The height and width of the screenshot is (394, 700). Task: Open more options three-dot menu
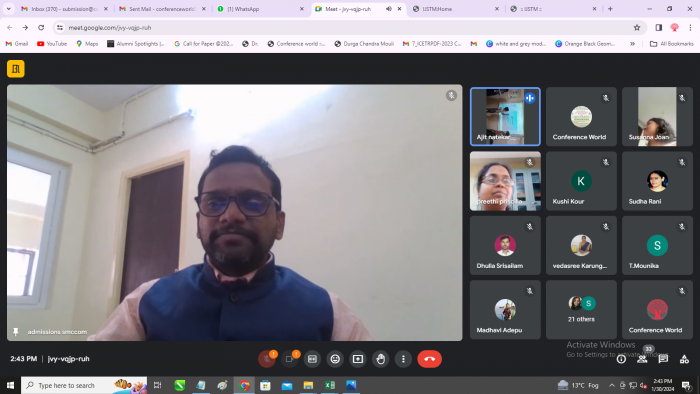coord(403,359)
